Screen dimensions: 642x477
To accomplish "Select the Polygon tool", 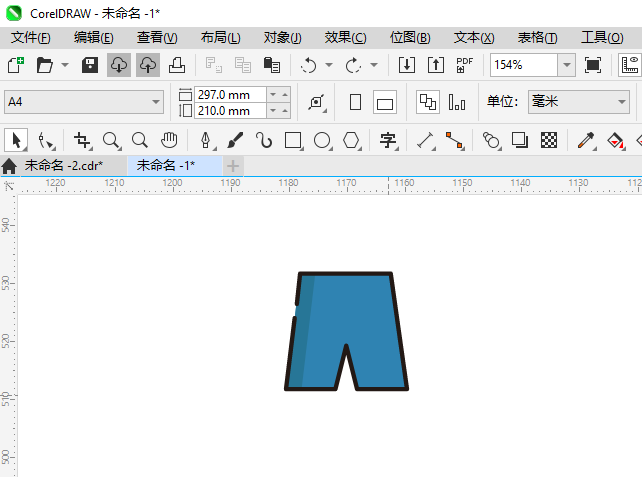I will (x=352, y=140).
